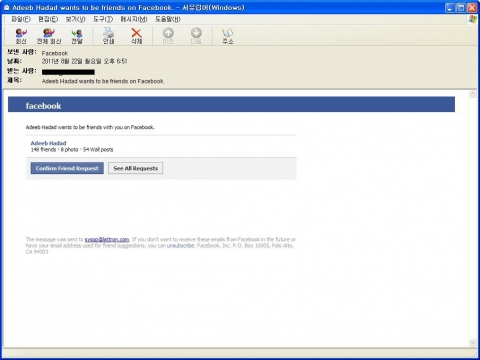The image size is (480, 360).
Task: Open the address book (주소) icon
Action: tap(228, 36)
